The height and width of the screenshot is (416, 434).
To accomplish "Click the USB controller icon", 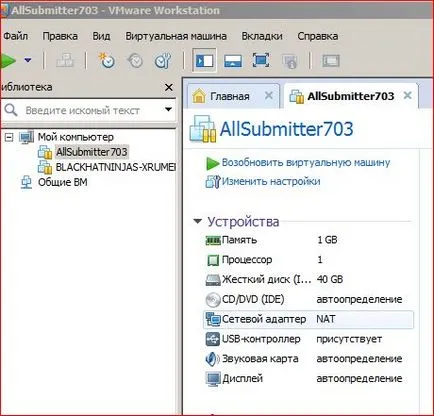I will (x=213, y=339).
